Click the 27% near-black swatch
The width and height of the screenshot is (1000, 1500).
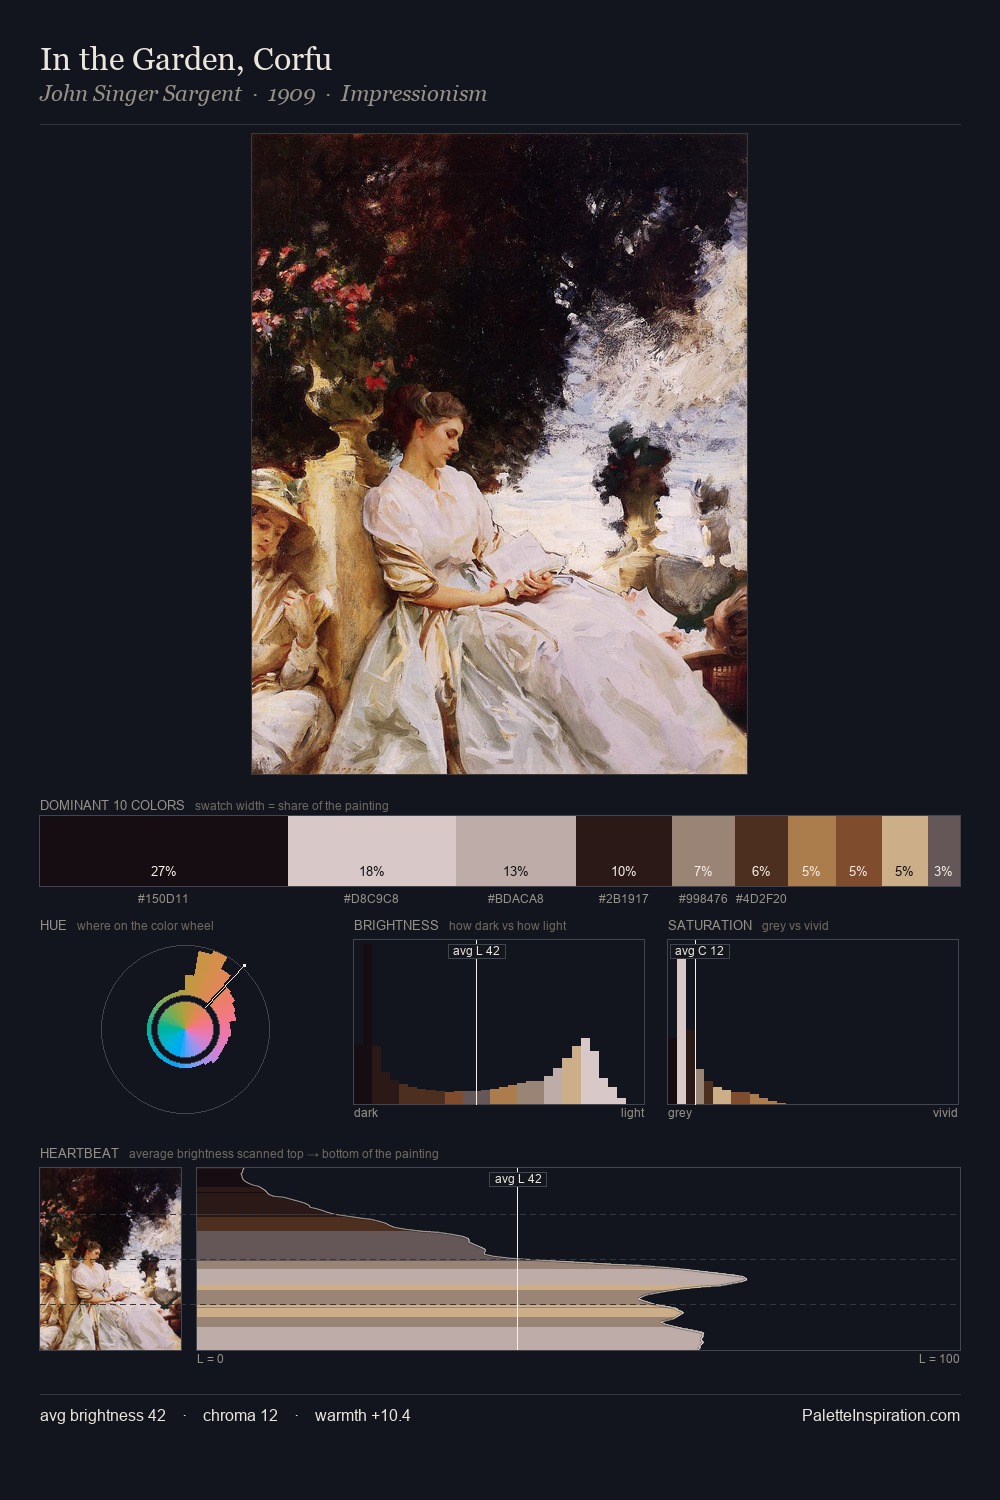164,851
